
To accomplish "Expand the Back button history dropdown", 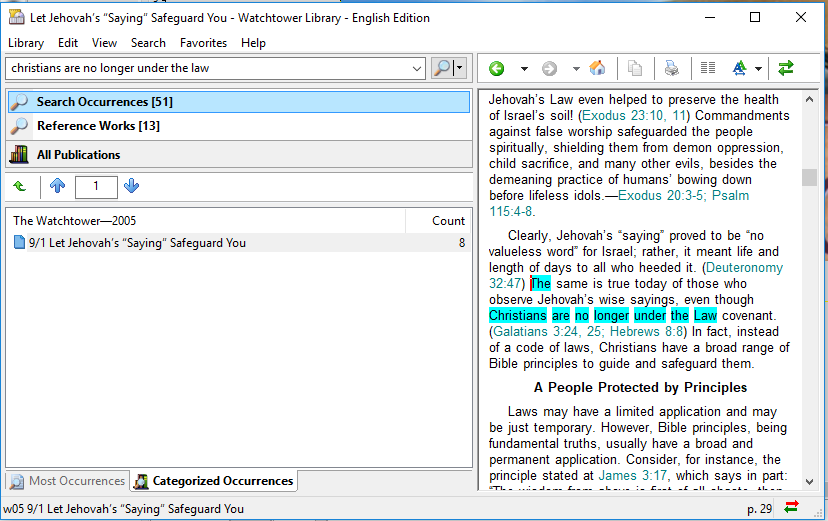I will (521, 68).
